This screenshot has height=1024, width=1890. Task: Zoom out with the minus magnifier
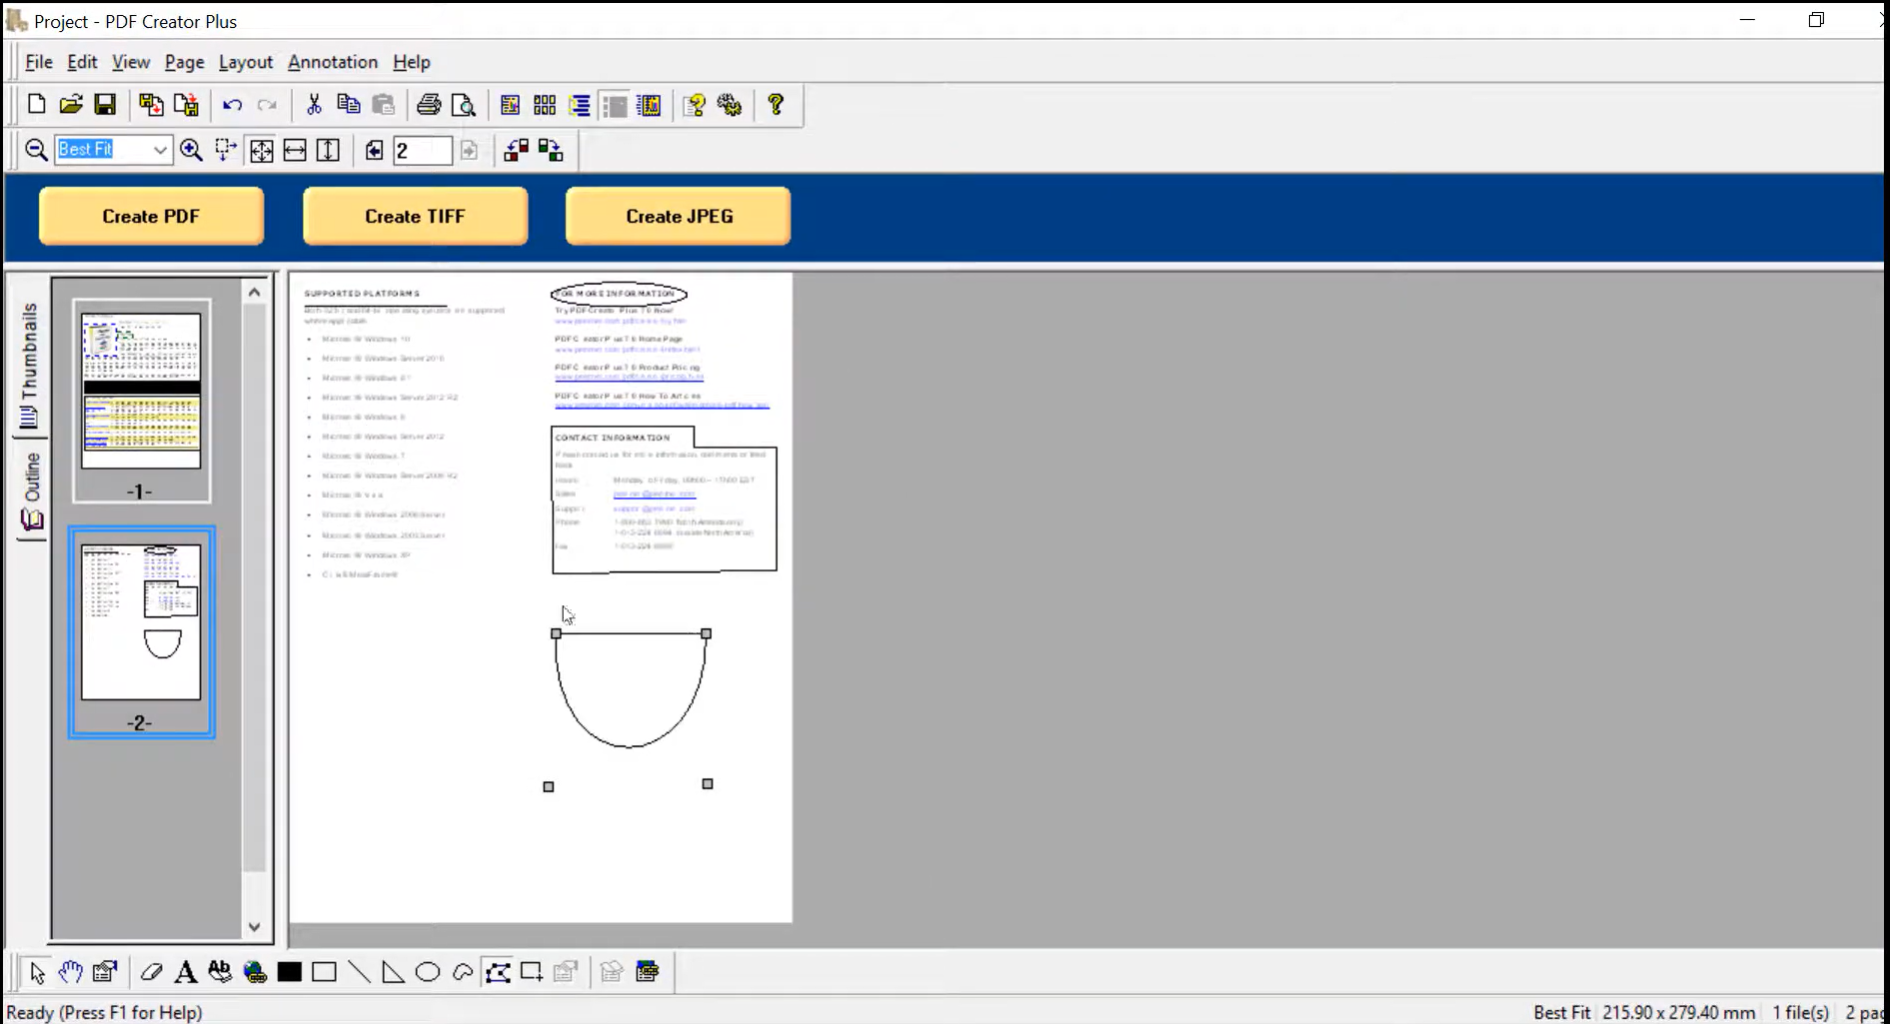36,150
